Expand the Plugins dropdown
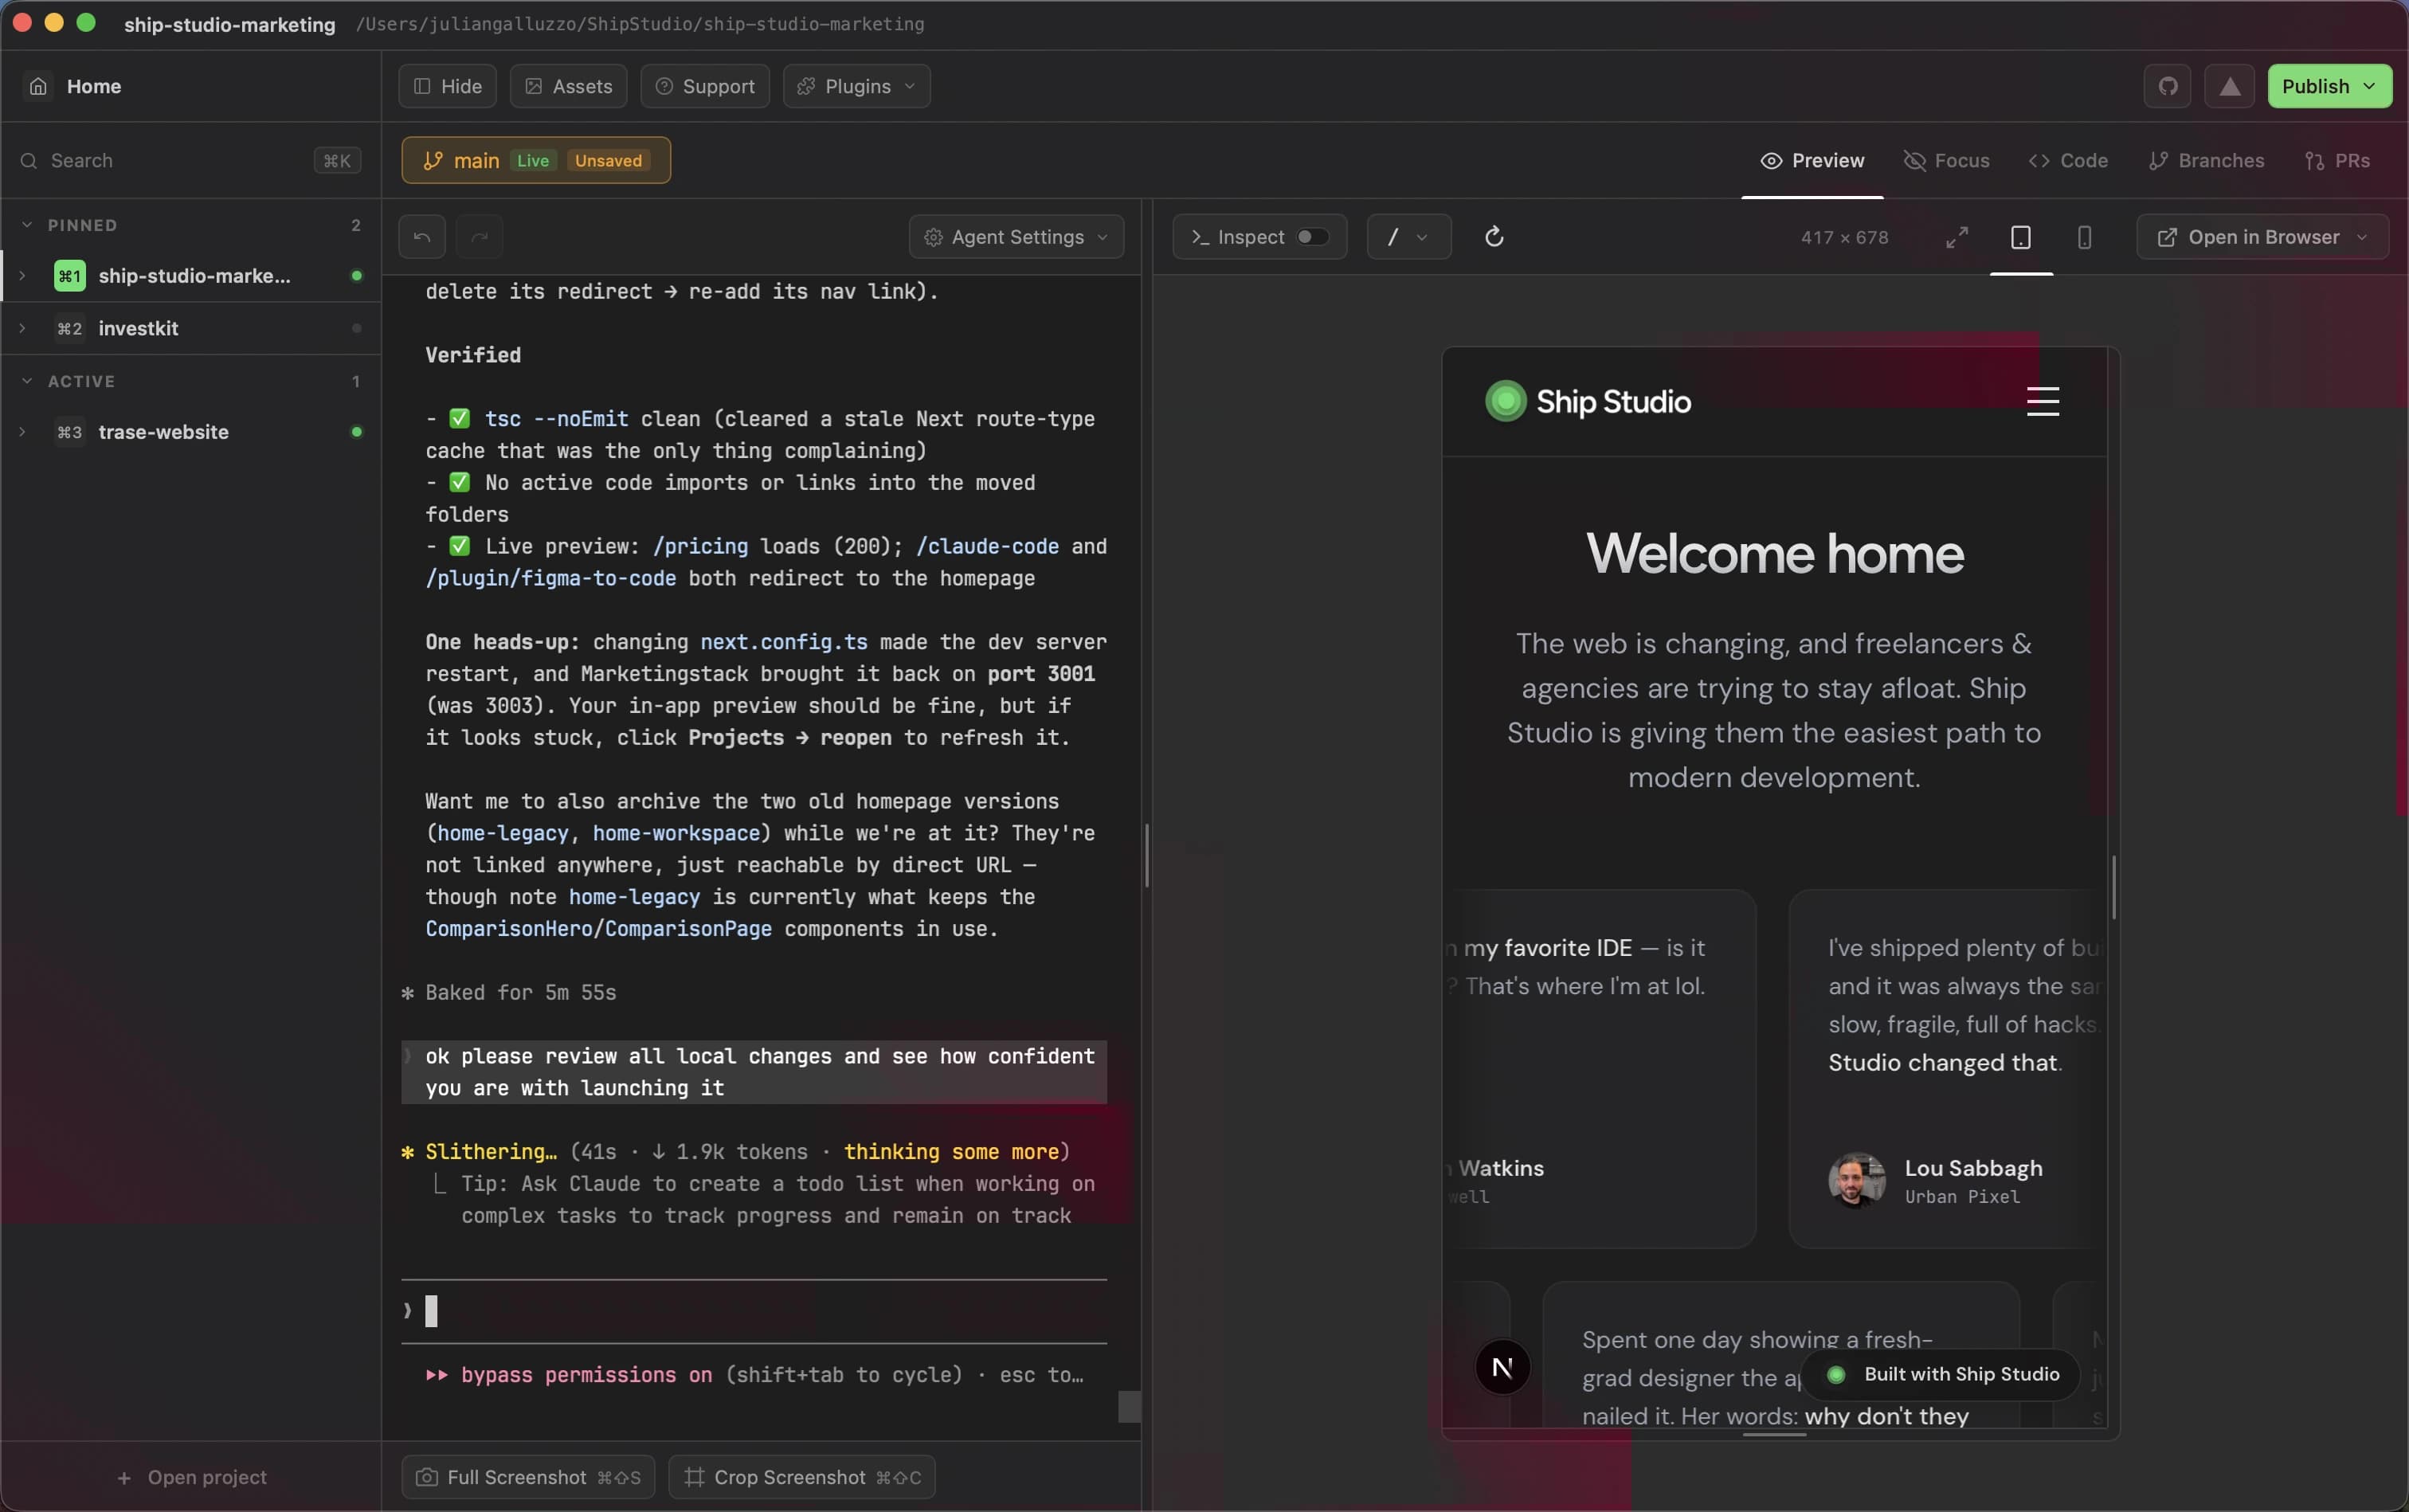 [856, 86]
